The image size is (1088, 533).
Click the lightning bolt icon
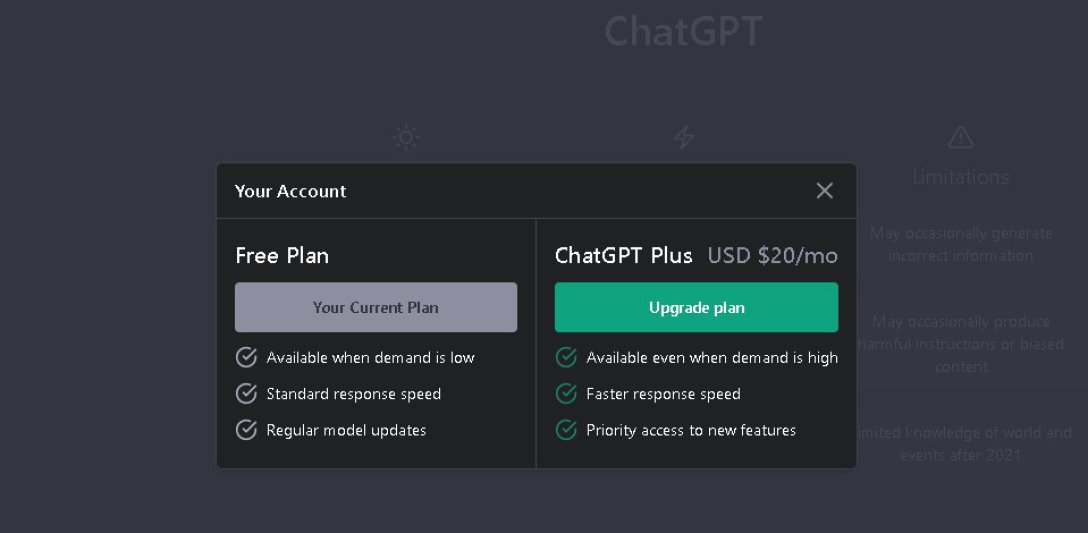tap(684, 137)
